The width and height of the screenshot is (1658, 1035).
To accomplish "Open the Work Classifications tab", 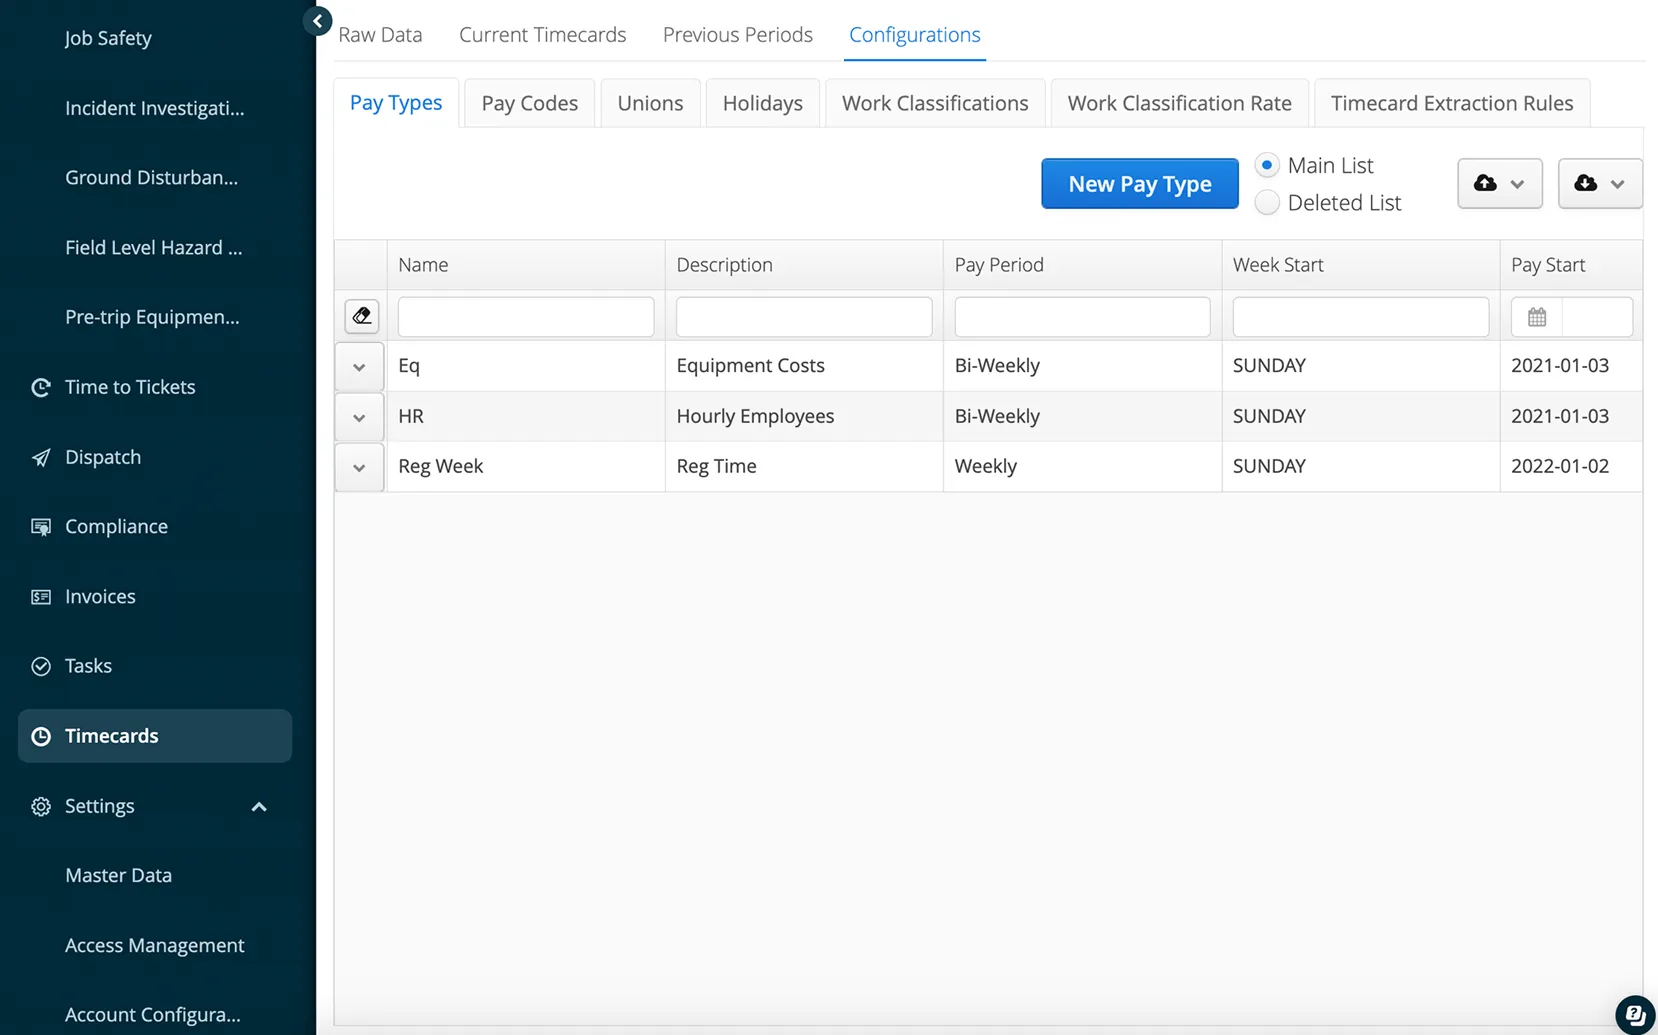I will pos(935,103).
